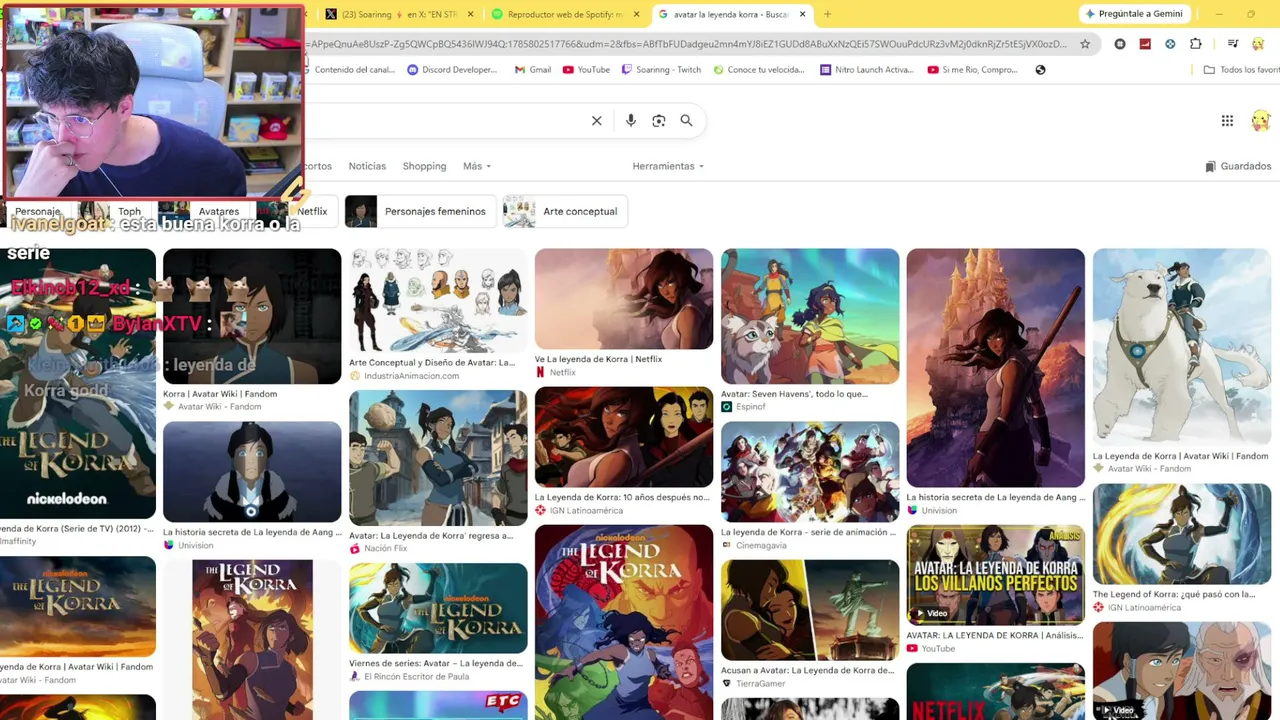Open the Google account avatar menu
Viewport: 1280px width, 720px height.
click(1260, 121)
